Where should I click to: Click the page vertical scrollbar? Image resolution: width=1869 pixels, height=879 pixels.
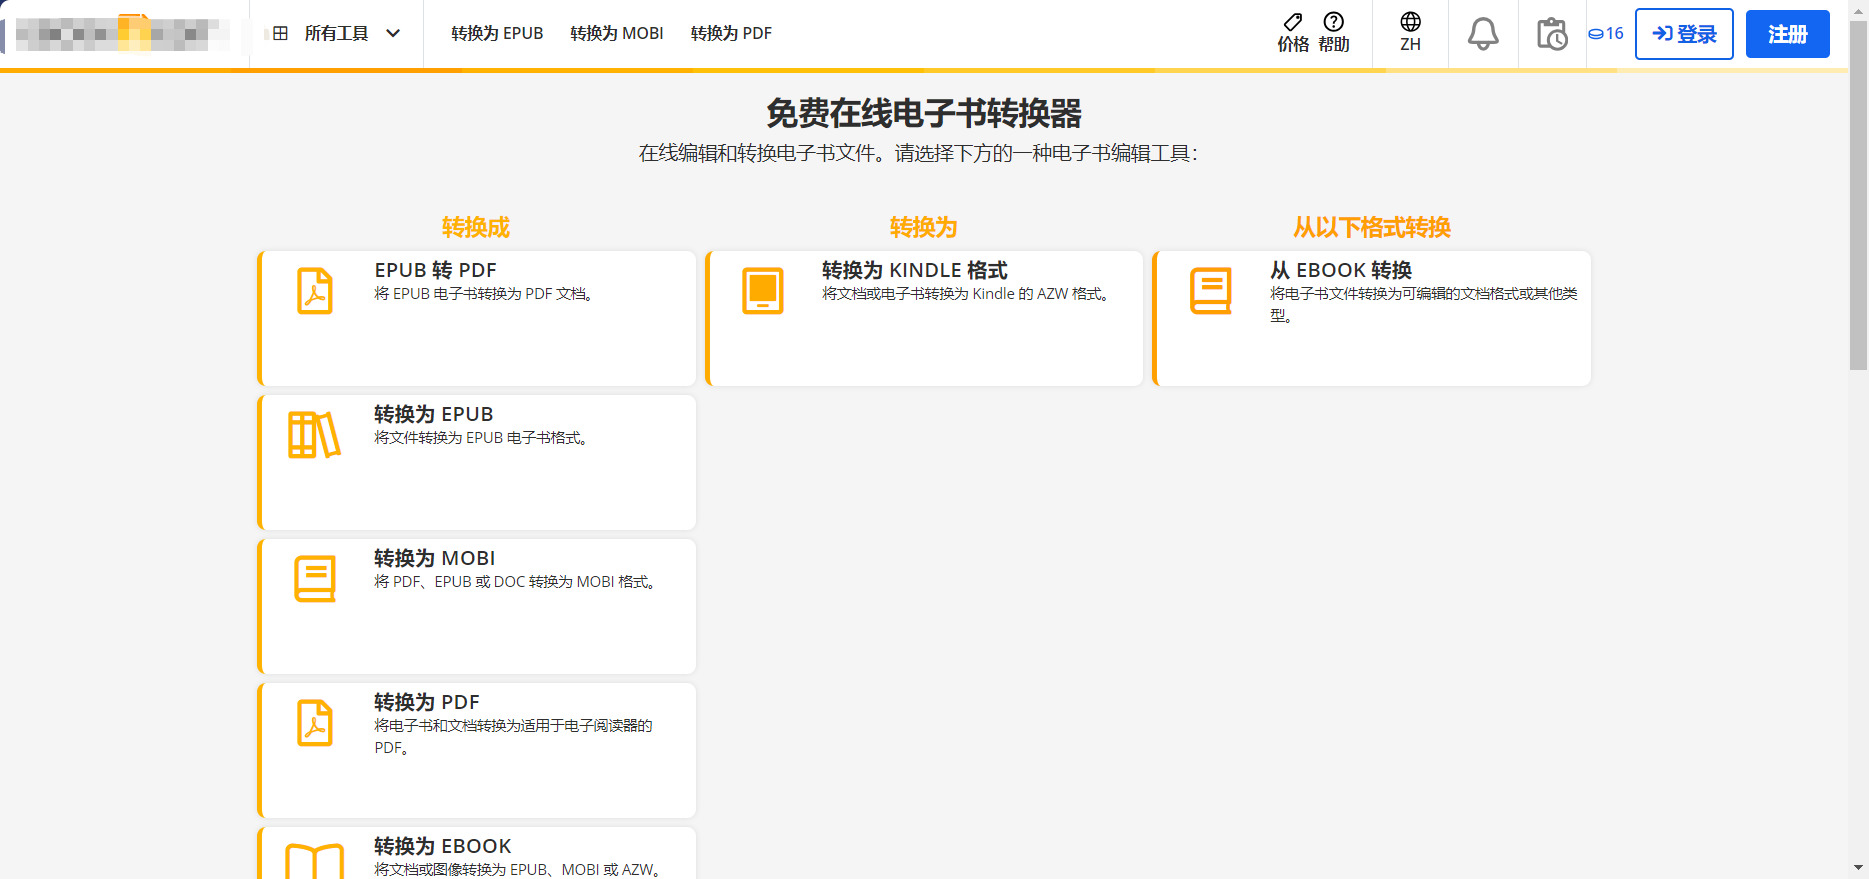coord(1858,200)
